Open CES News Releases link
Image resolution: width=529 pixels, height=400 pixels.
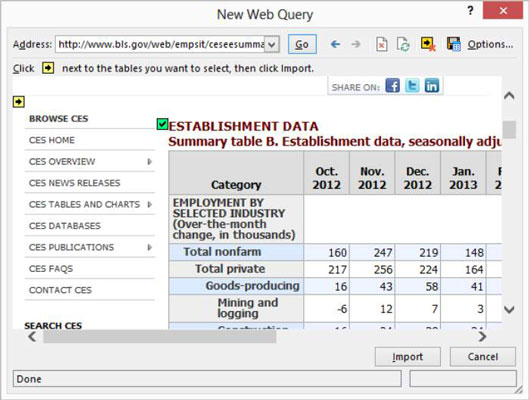click(75, 183)
